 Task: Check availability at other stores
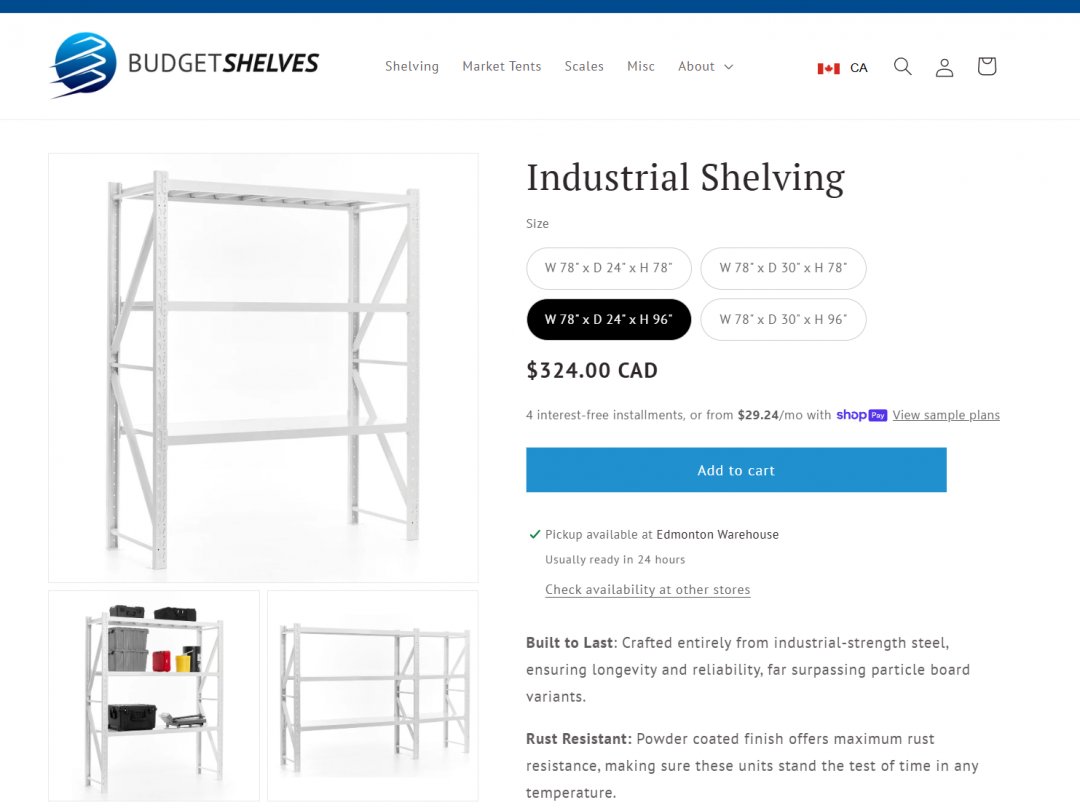(x=647, y=590)
